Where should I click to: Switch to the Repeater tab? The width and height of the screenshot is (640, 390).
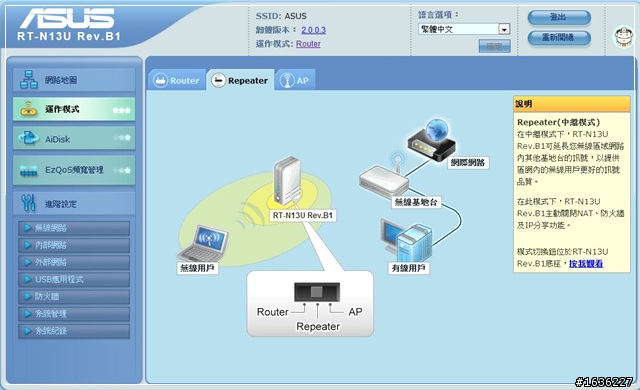[240, 80]
